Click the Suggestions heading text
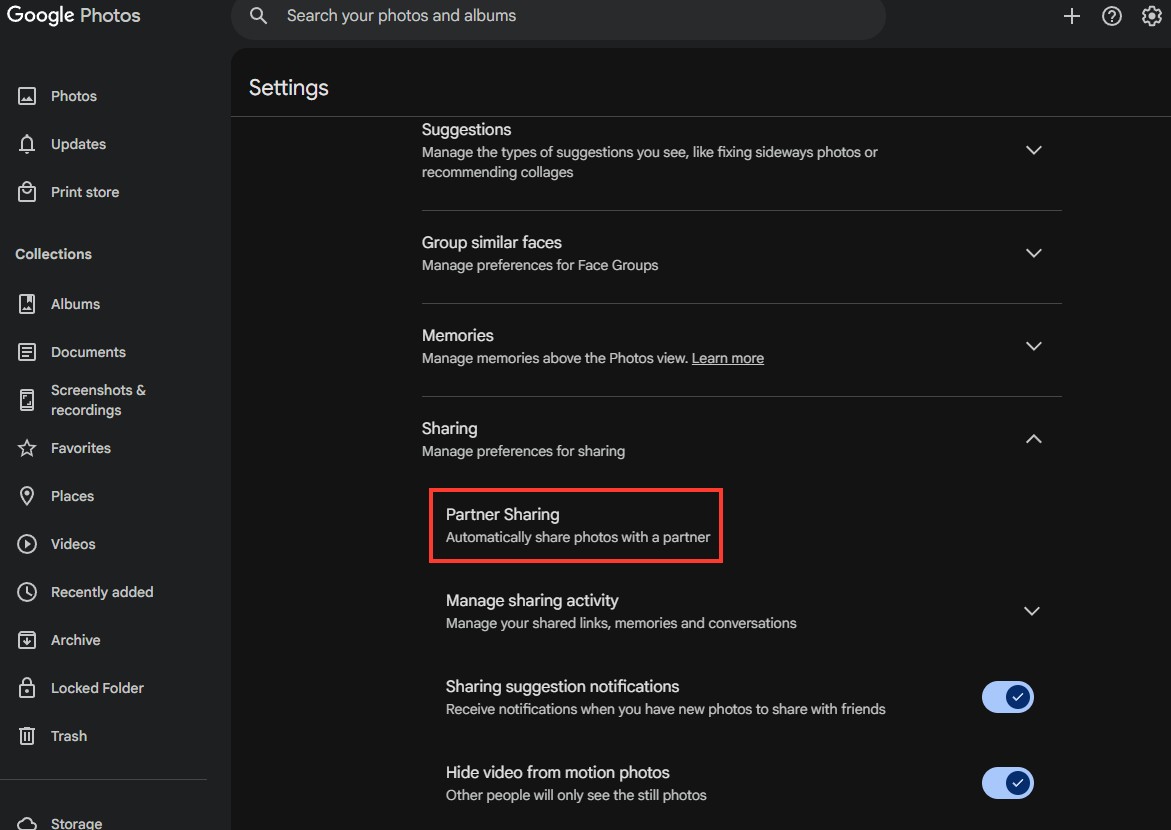Viewport: 1171px width, 830px height. [466, 129]
